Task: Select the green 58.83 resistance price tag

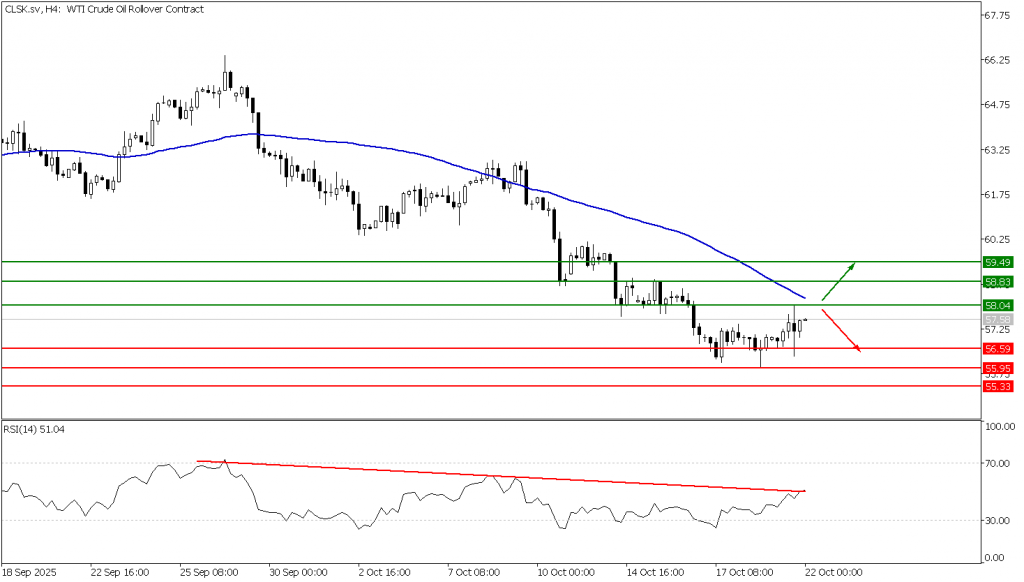Action: (x=998, y=283)
